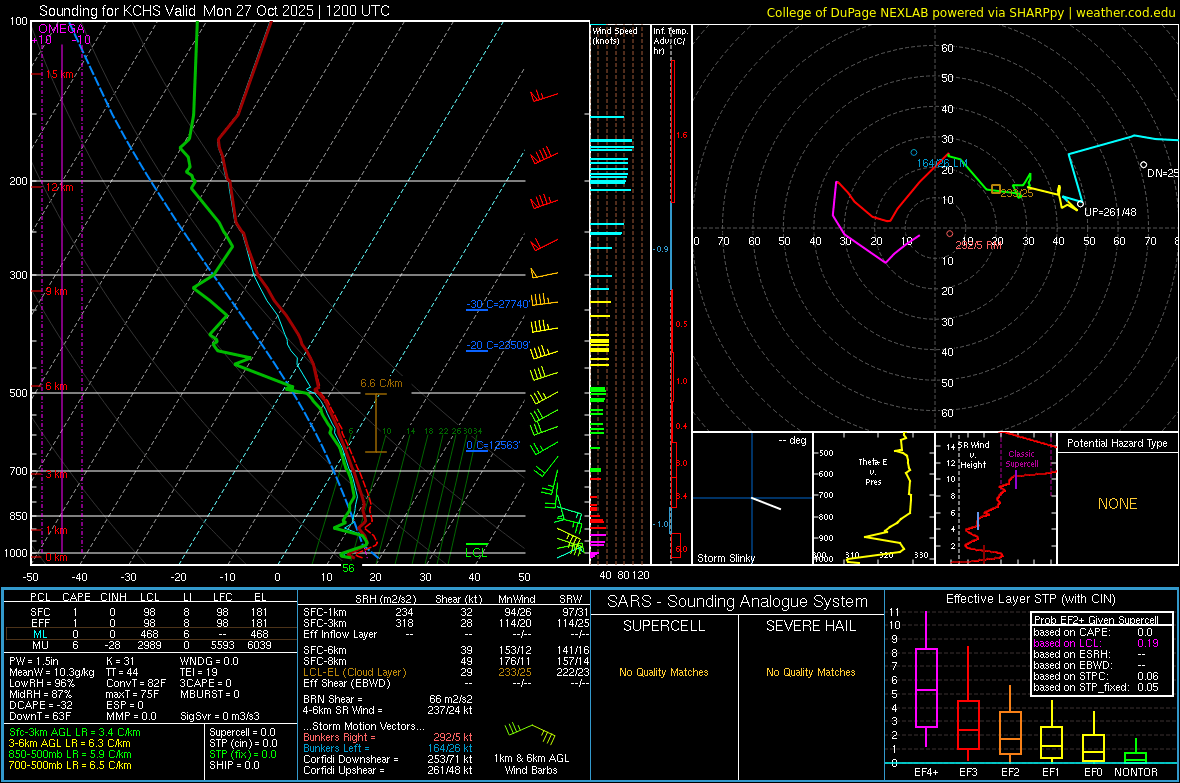Click the Inf. Temp. Adv. panel header

click(671, 41)
